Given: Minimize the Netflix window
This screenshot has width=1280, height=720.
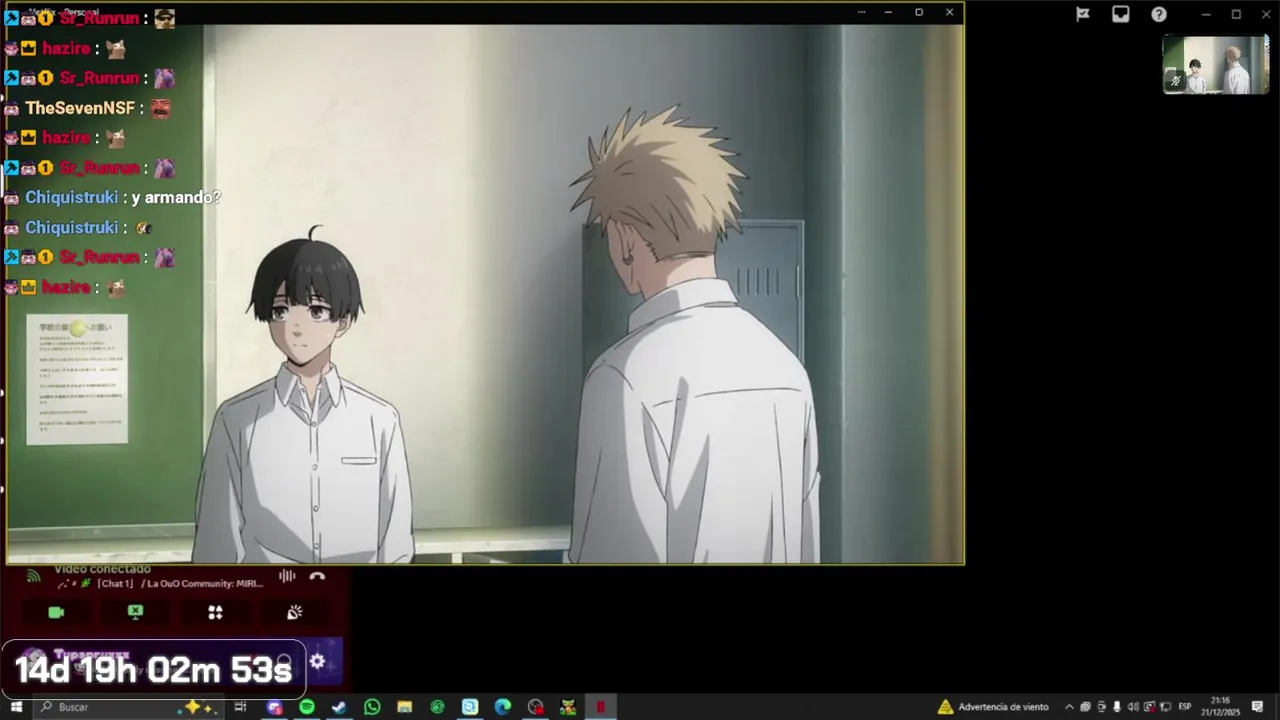Looking at the screenshot, I should pyautogui.click(x=888, y=12).
